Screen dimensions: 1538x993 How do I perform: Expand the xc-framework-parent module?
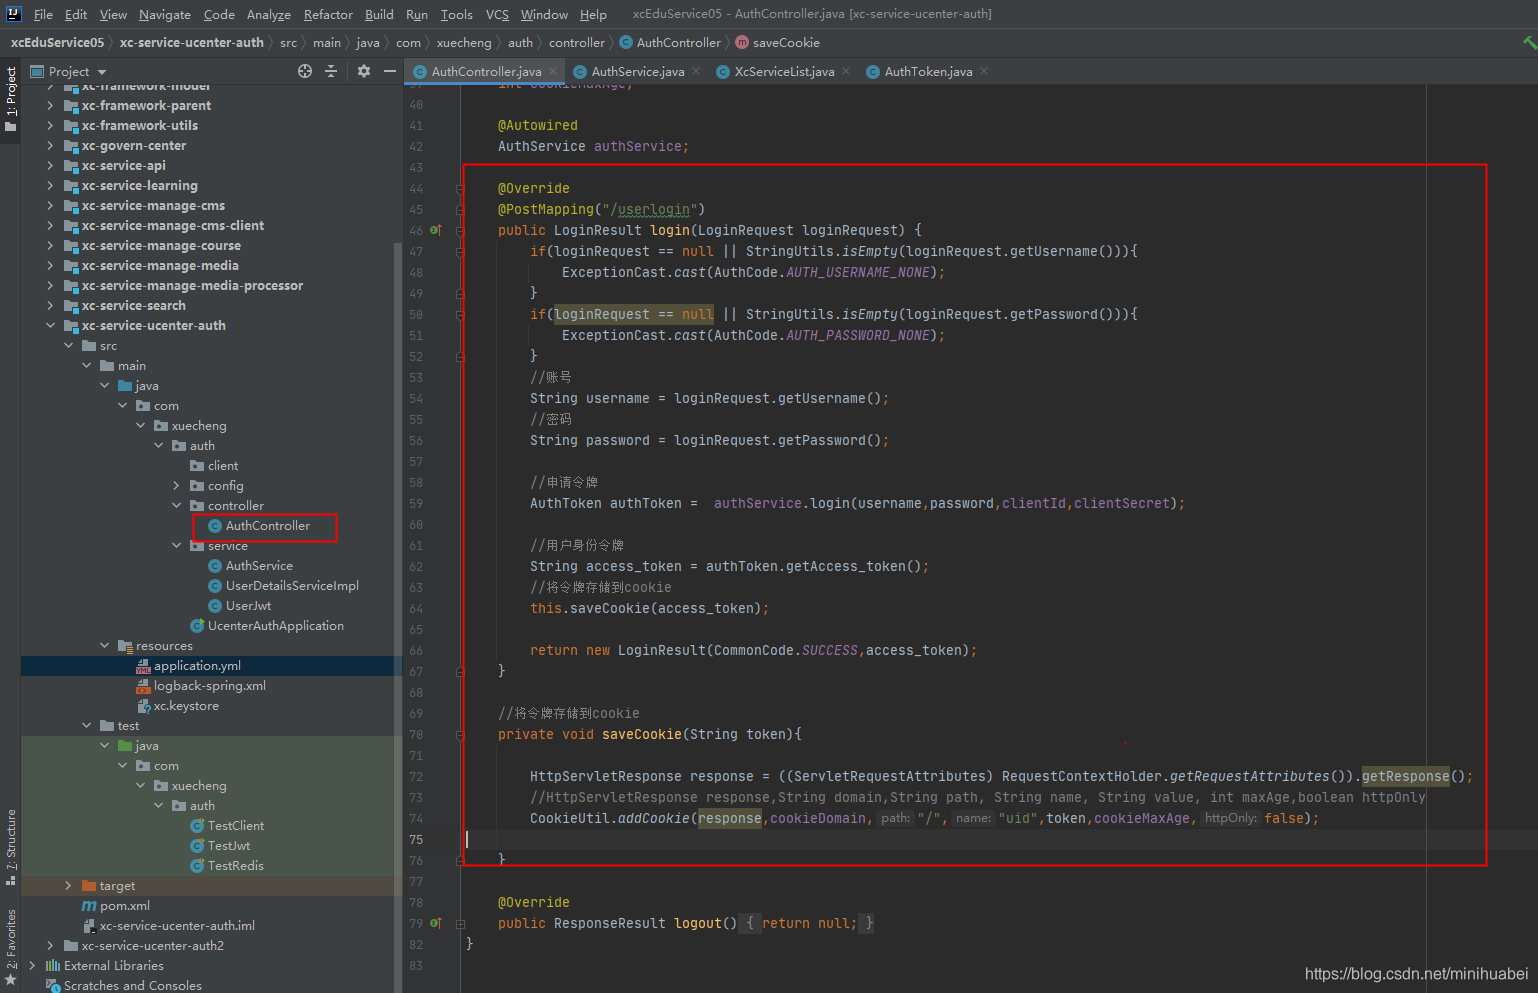click(x=50, y=105)
